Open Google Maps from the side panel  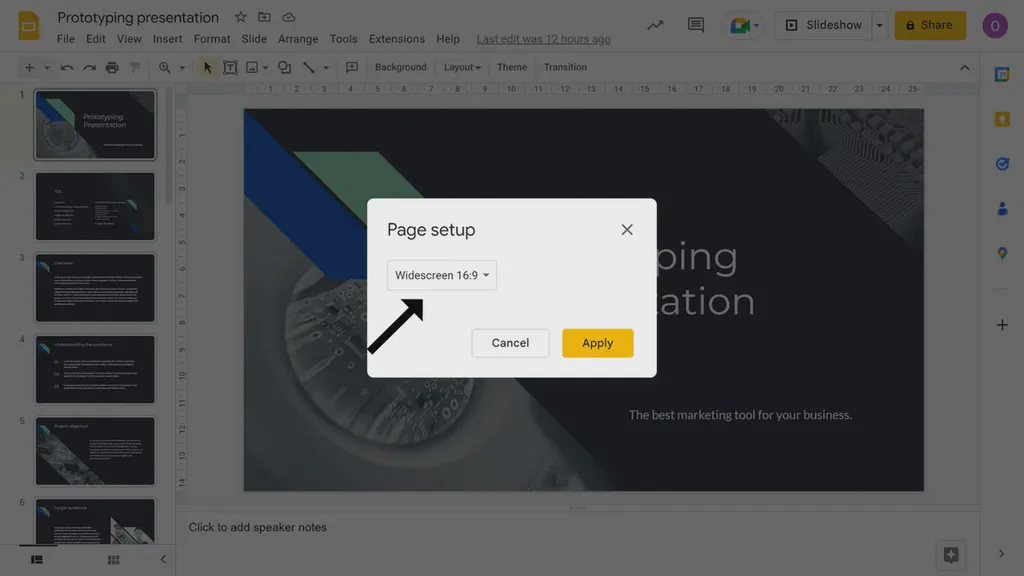coord(1002,253)
